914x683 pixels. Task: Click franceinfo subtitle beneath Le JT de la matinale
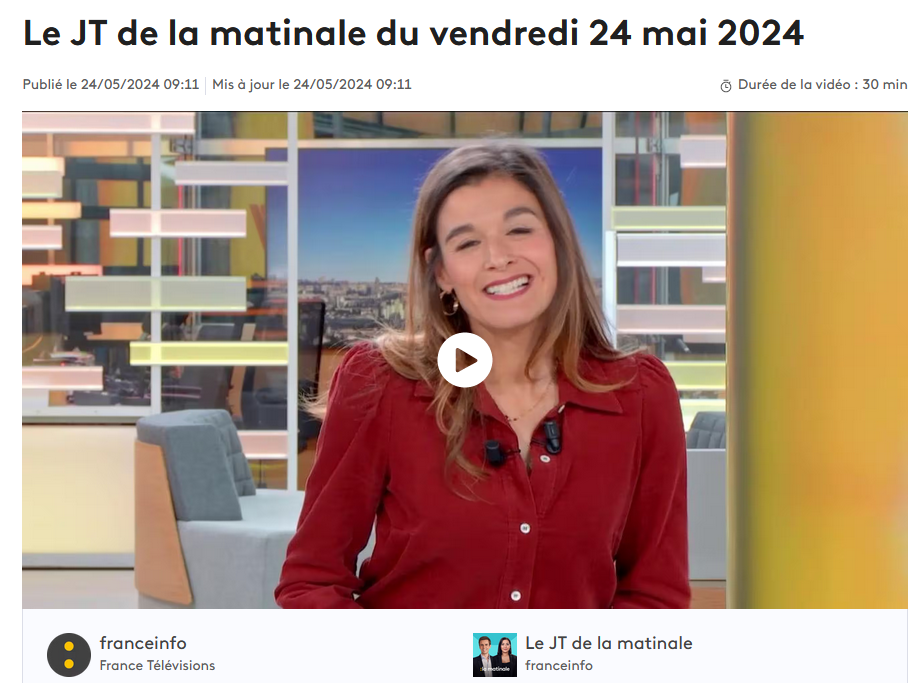coord(558,665)
